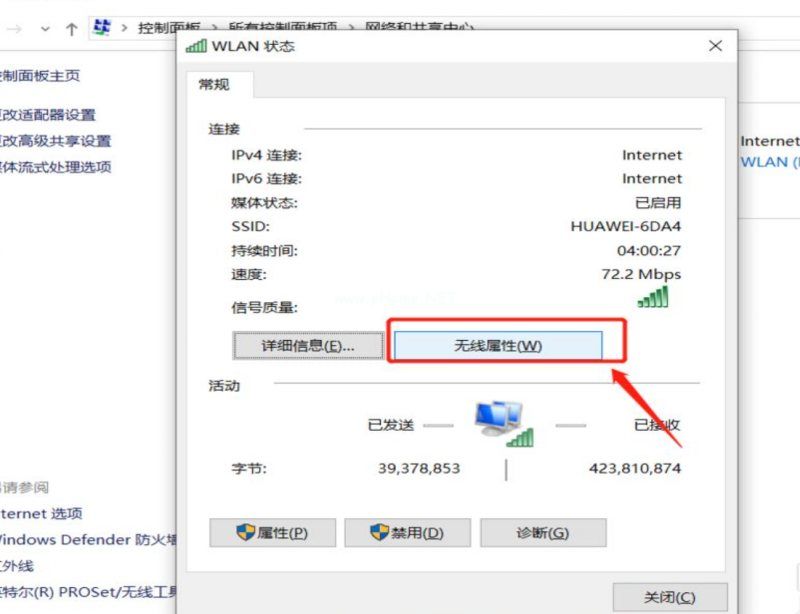Run diagnostics with 诊断(G) button
The image size is (800, 614).
coord(543,533)
